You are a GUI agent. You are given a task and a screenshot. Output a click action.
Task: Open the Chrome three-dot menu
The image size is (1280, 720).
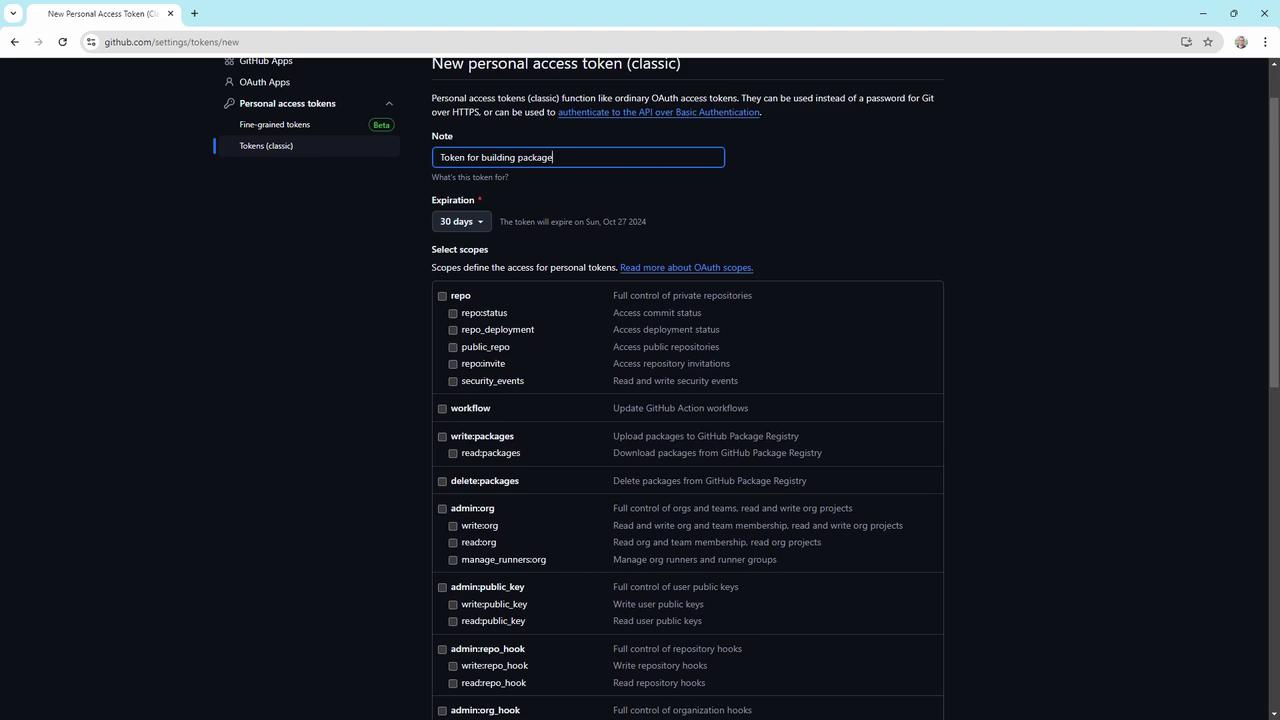pyautogui.click(x=1265, y=42)
